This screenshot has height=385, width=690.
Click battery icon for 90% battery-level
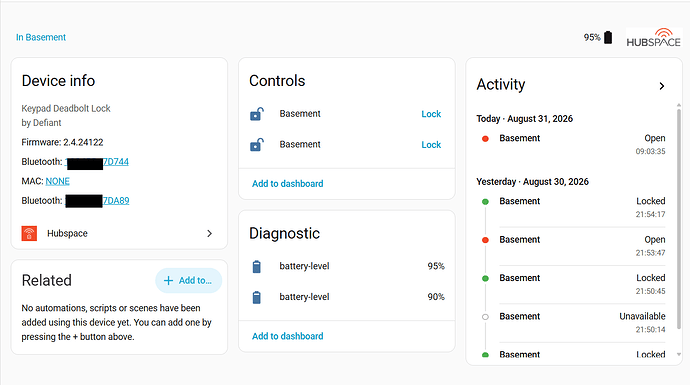tap(257, 297)
